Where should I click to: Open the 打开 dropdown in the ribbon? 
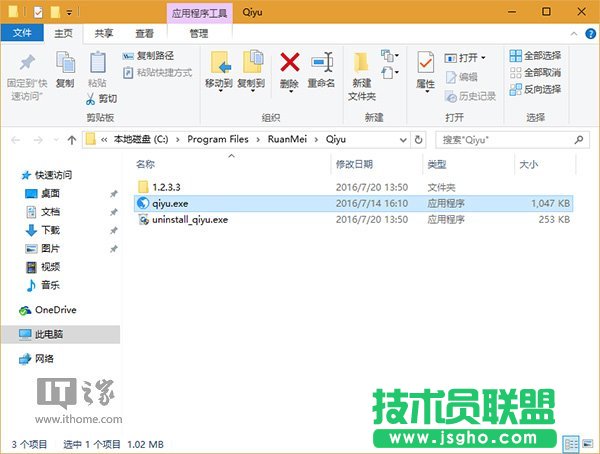(465, 58)
